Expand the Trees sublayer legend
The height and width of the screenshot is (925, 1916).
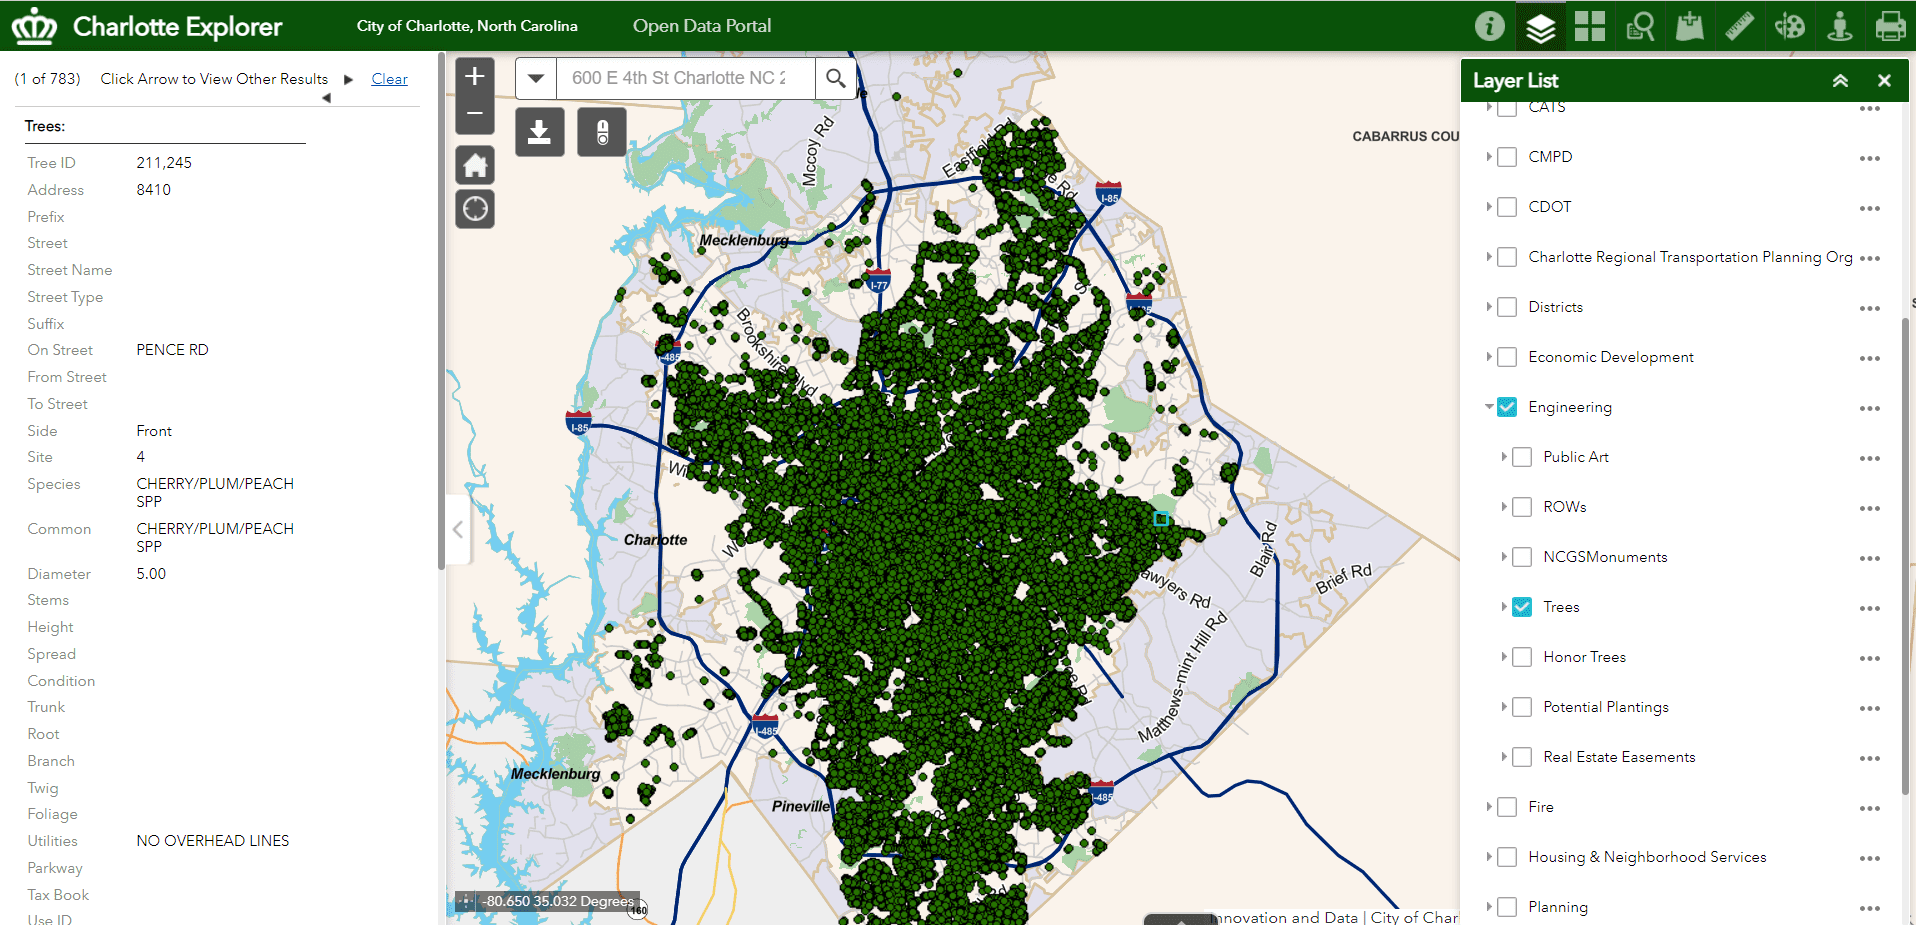[x=1504, y=607]
